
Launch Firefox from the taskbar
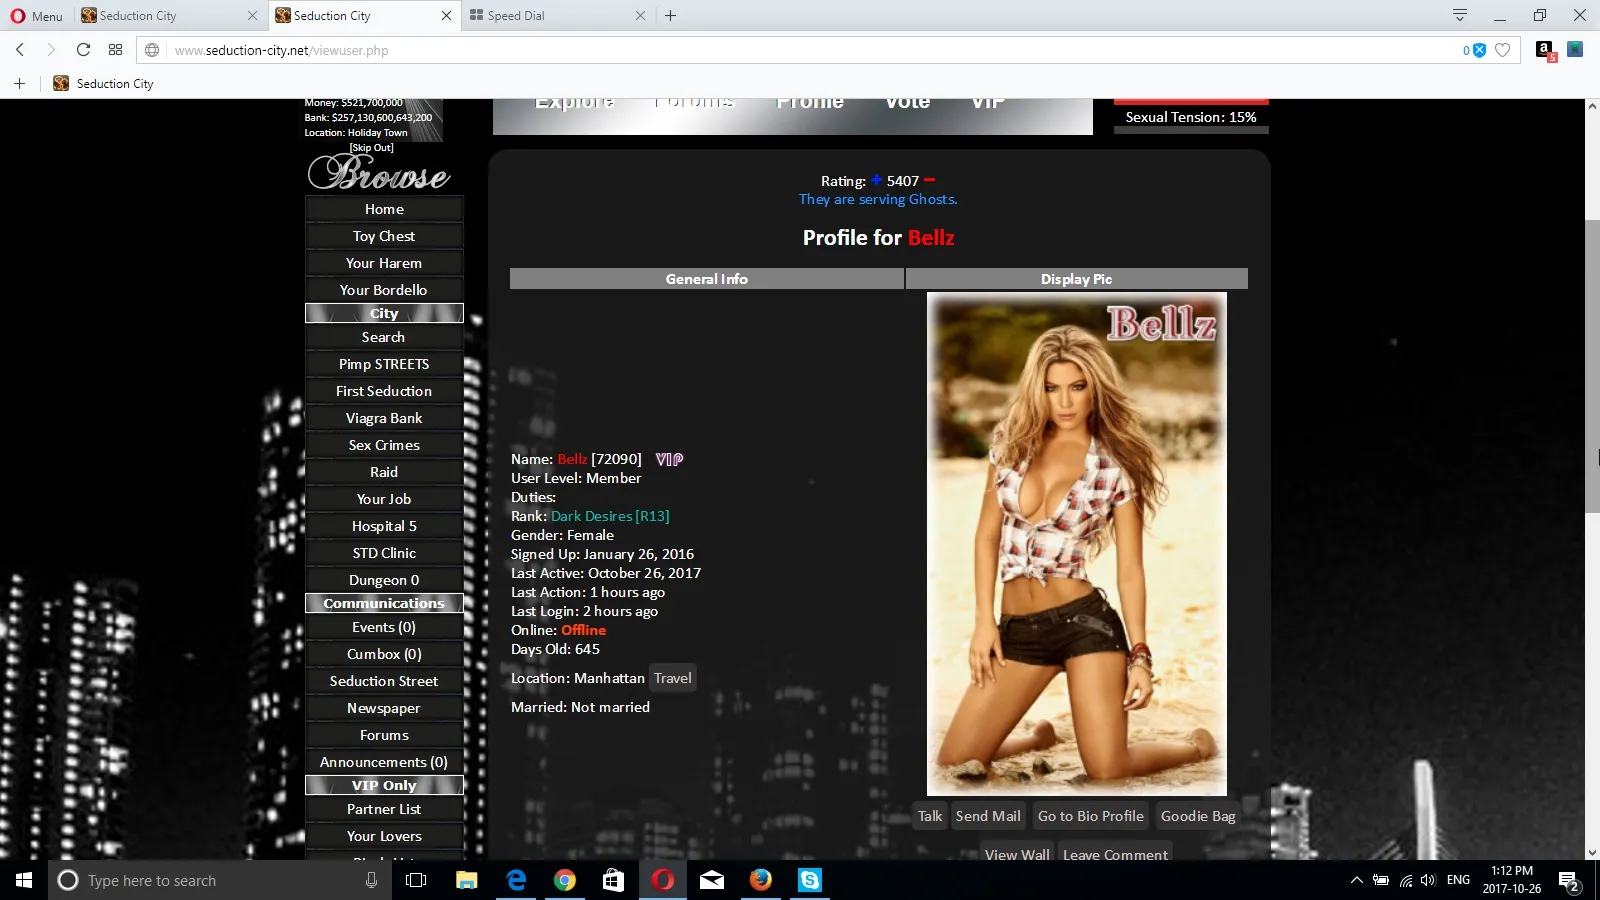[760, 880]
